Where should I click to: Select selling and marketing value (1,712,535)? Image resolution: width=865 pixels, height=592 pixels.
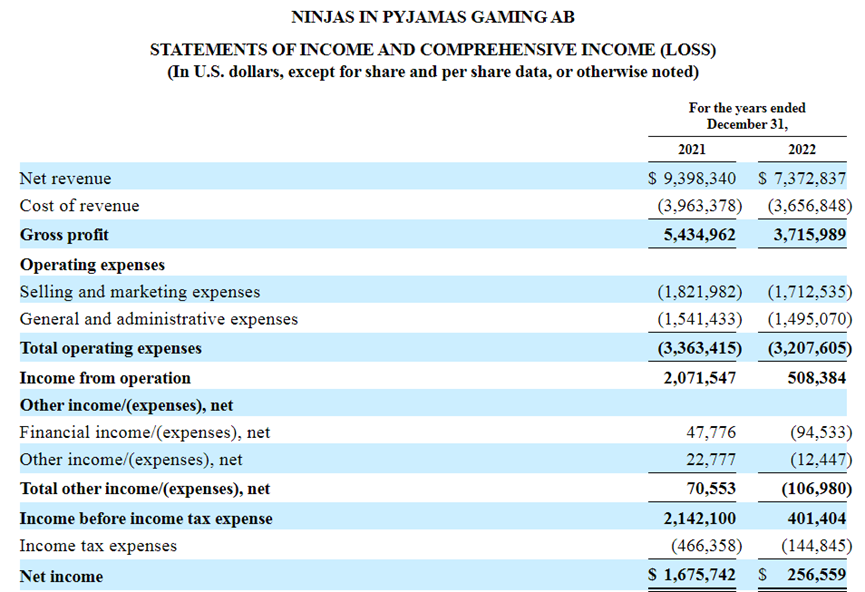(810, 292)
